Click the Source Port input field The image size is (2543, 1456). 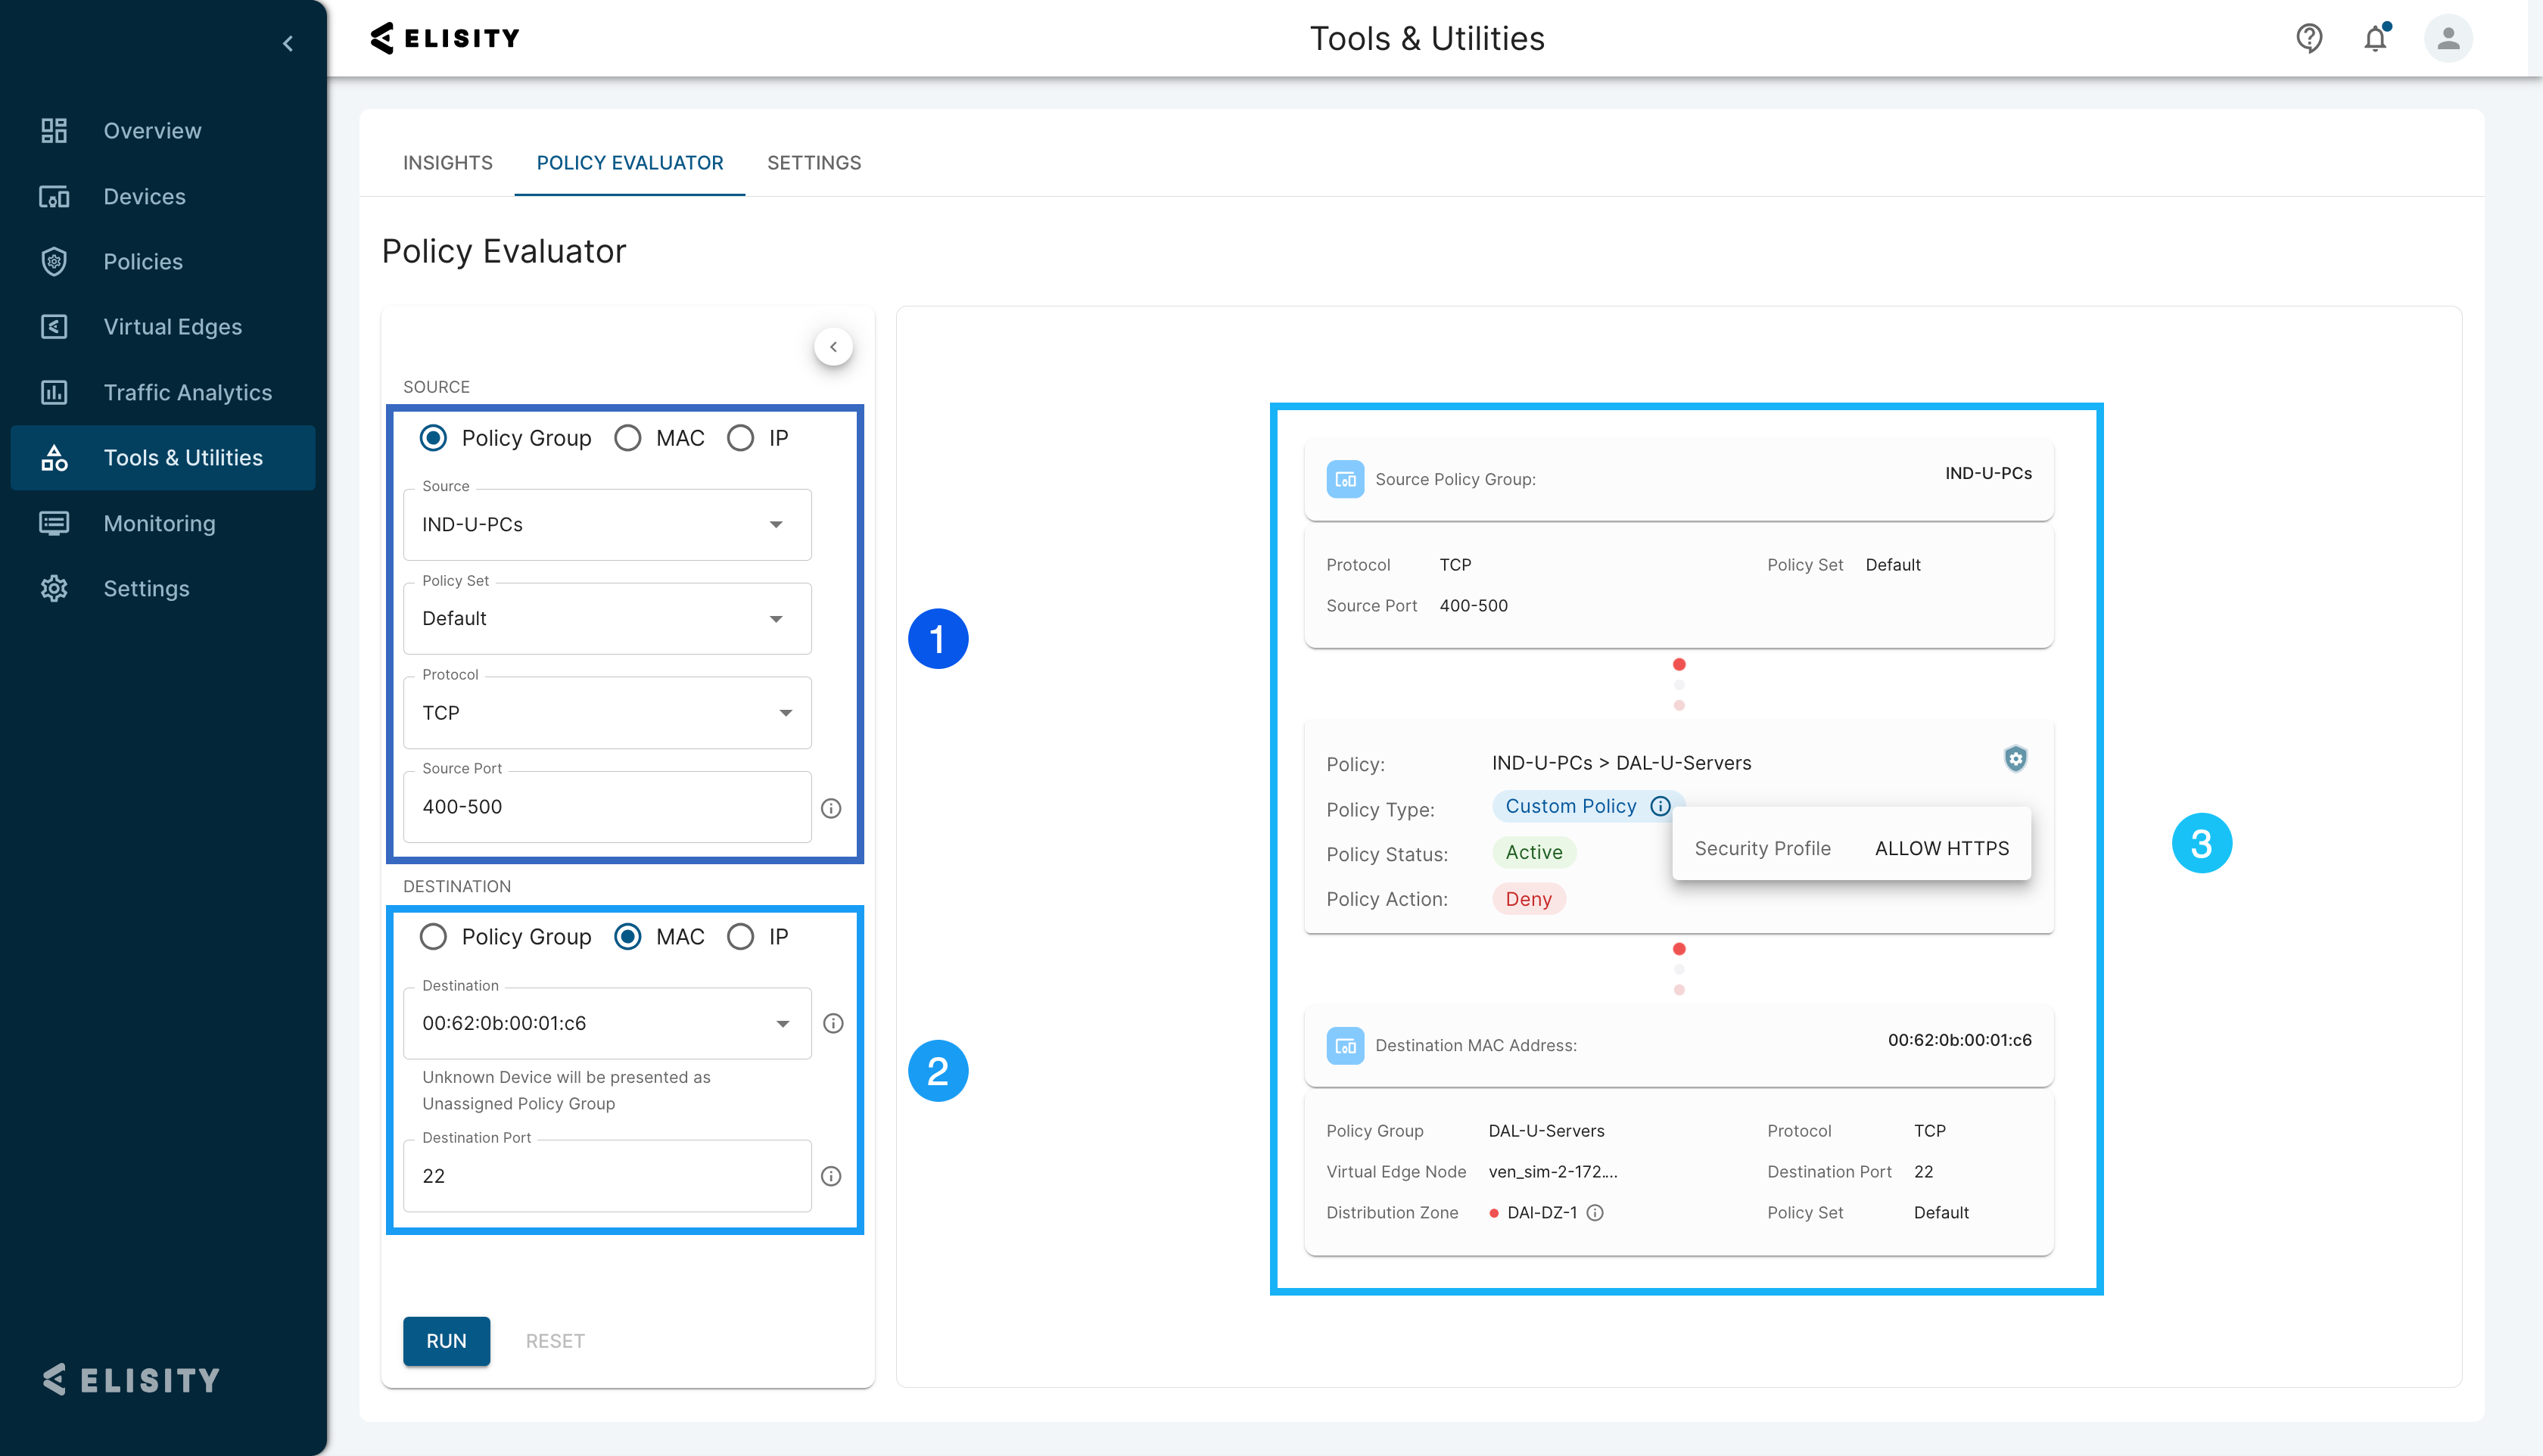[607, 807]
